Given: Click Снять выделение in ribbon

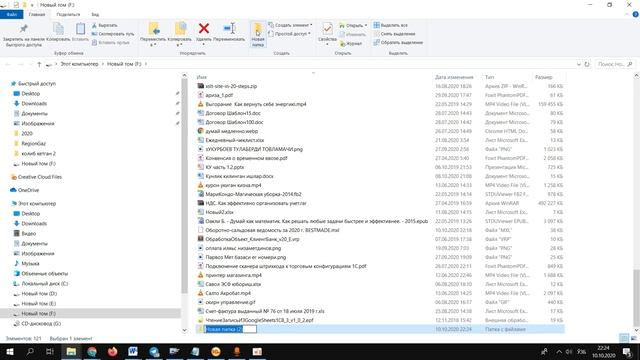Looking at the screenshot, I should click(394, 34).
